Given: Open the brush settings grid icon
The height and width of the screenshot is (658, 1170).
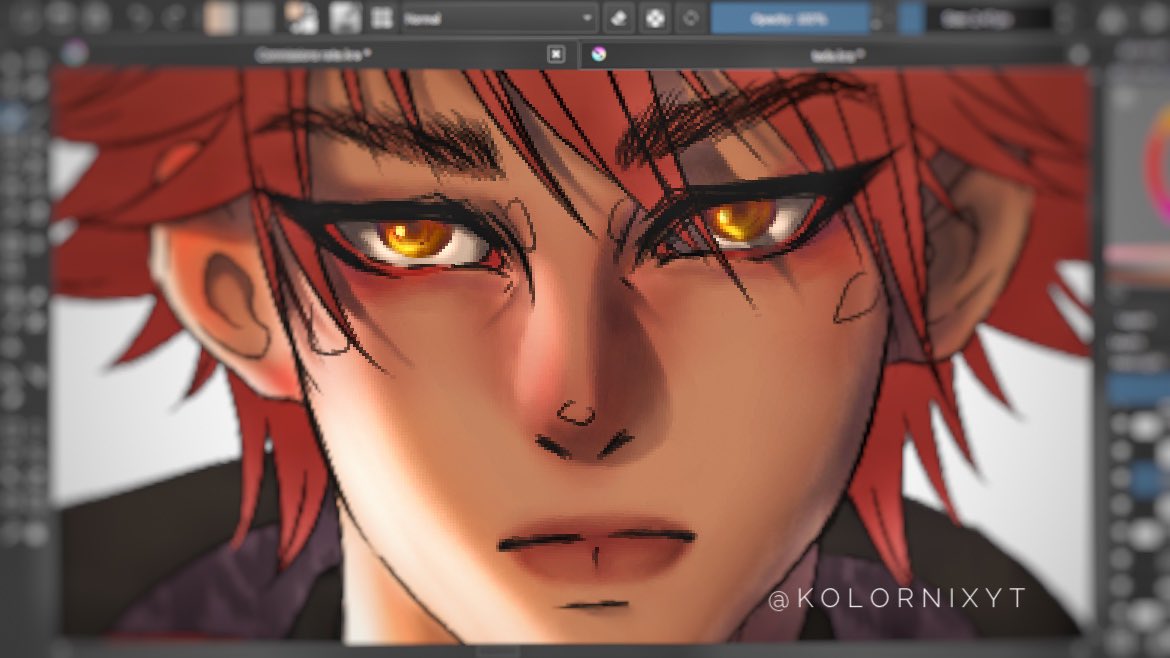Looking at the screenshot, I should pyautogui.click(x=382, y=18).
